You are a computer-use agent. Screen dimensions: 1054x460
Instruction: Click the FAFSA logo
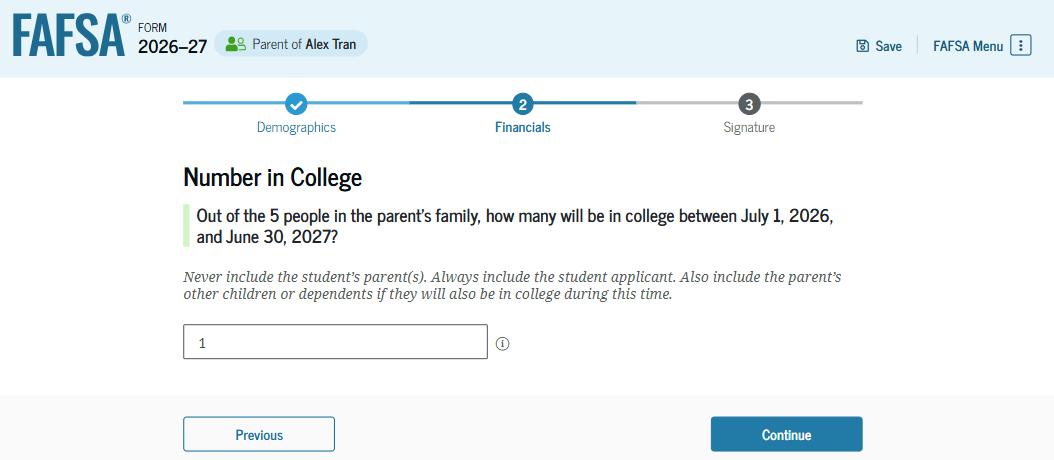(x=70, y=37)
